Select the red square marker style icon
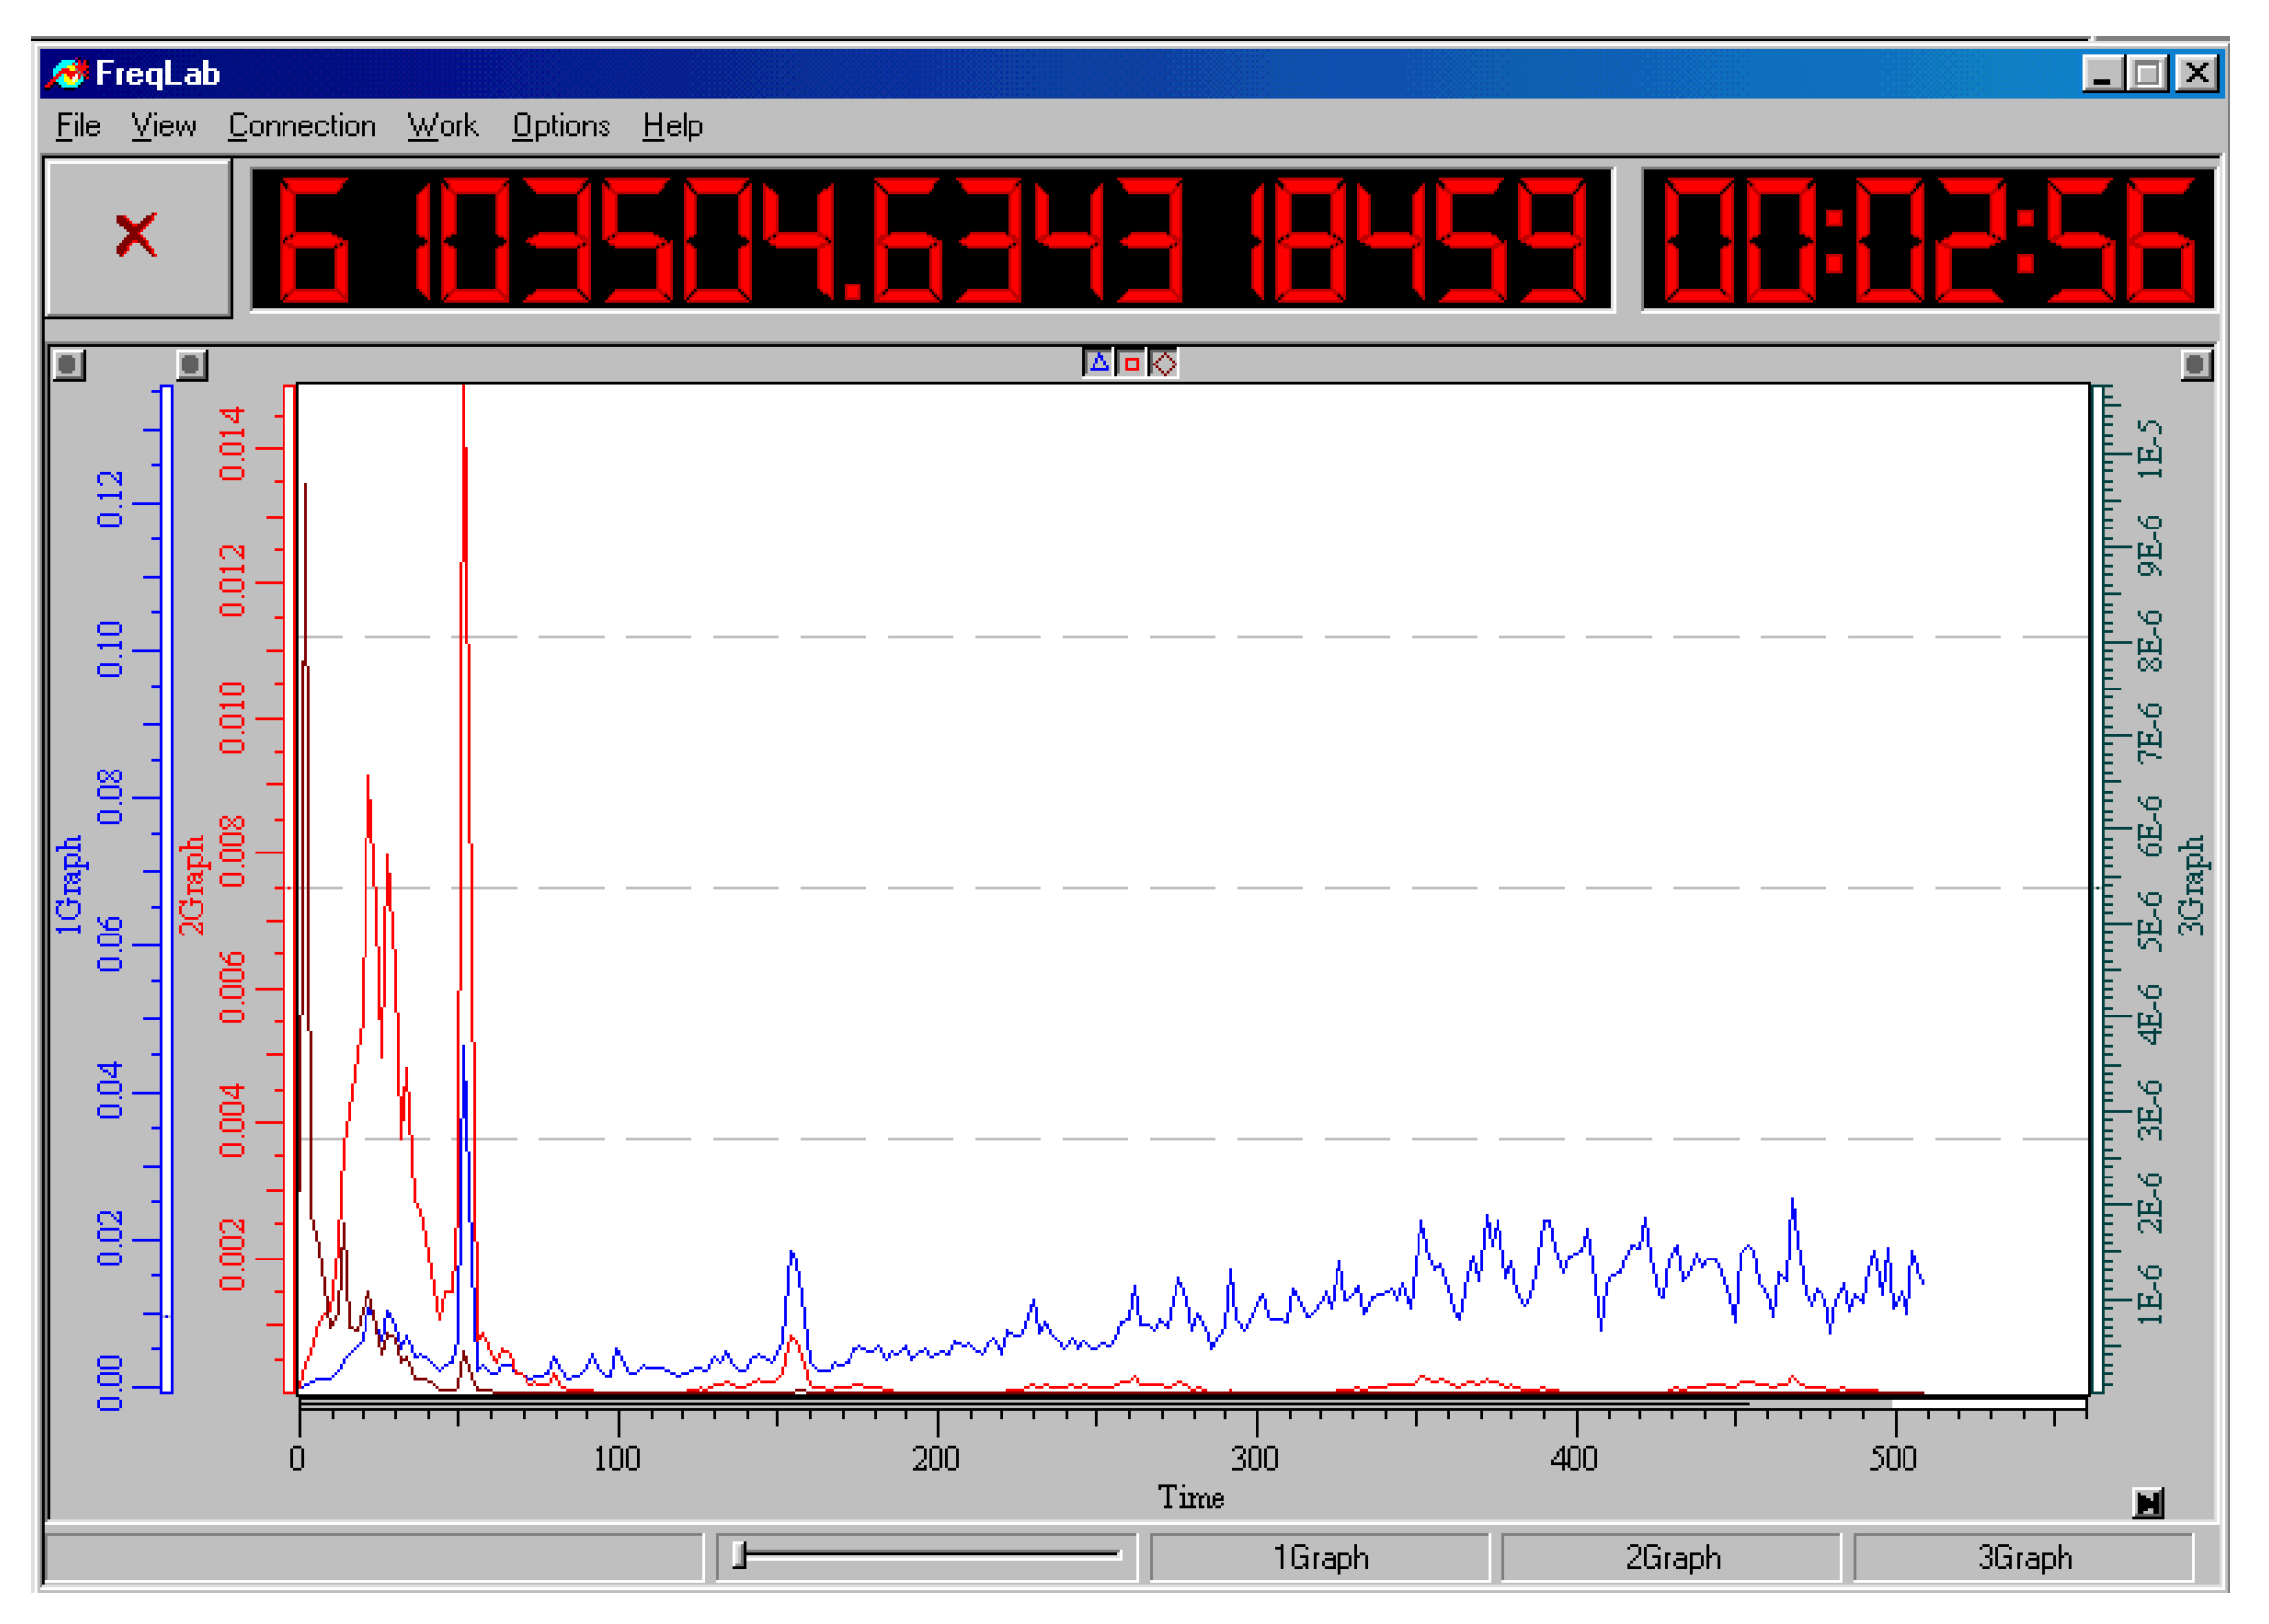The height and width of the screenshot is (1624, 2269). 1131,364
